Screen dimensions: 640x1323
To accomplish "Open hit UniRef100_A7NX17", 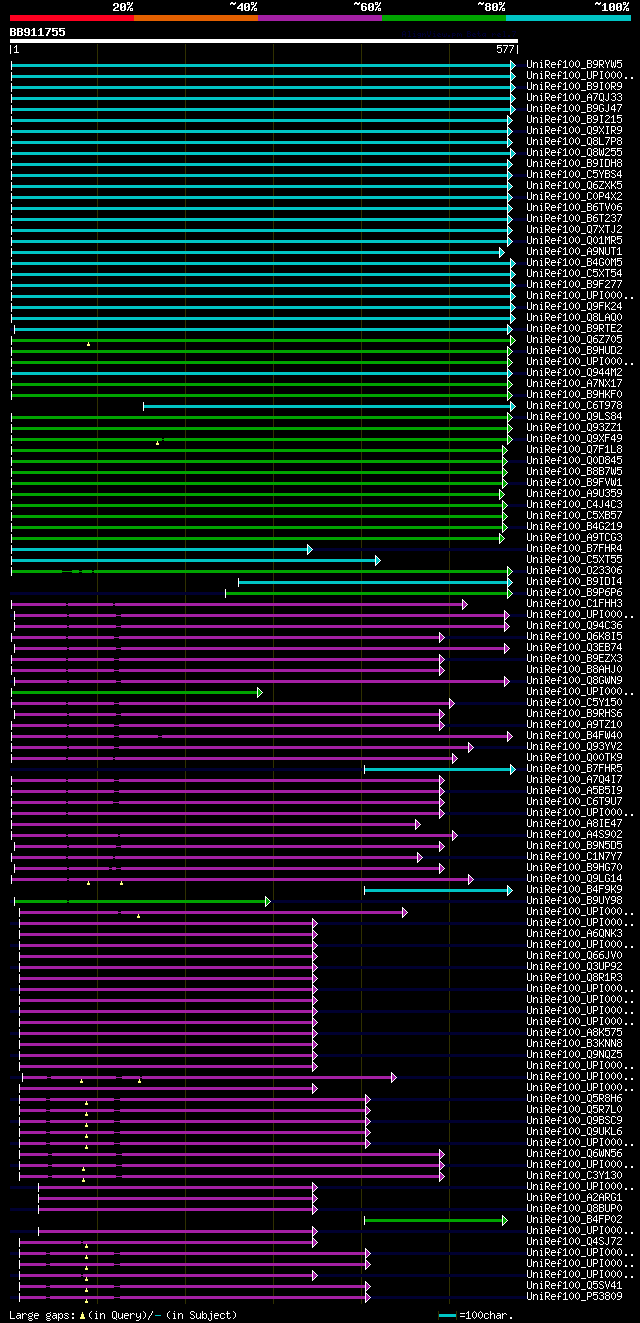I will tap(574, 383).
